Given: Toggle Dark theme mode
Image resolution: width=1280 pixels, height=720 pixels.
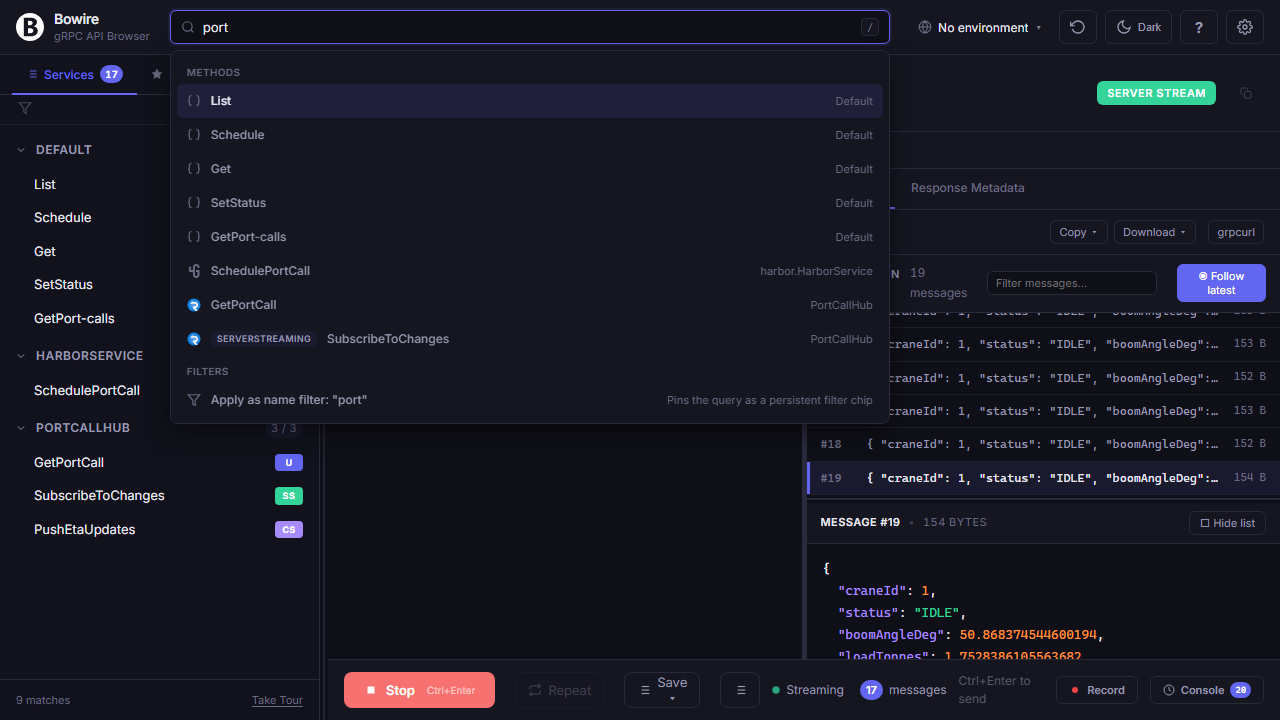Looking at the screenshot, I should coord(1138,27).
